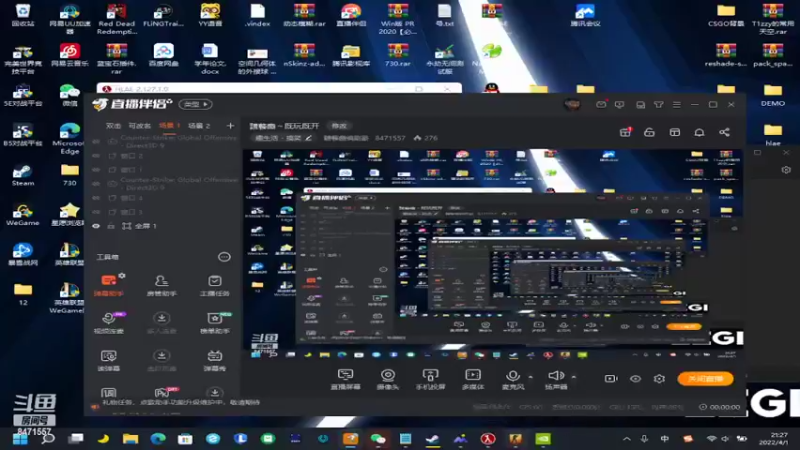Edit the stream category with the pencil

(309, 138)
